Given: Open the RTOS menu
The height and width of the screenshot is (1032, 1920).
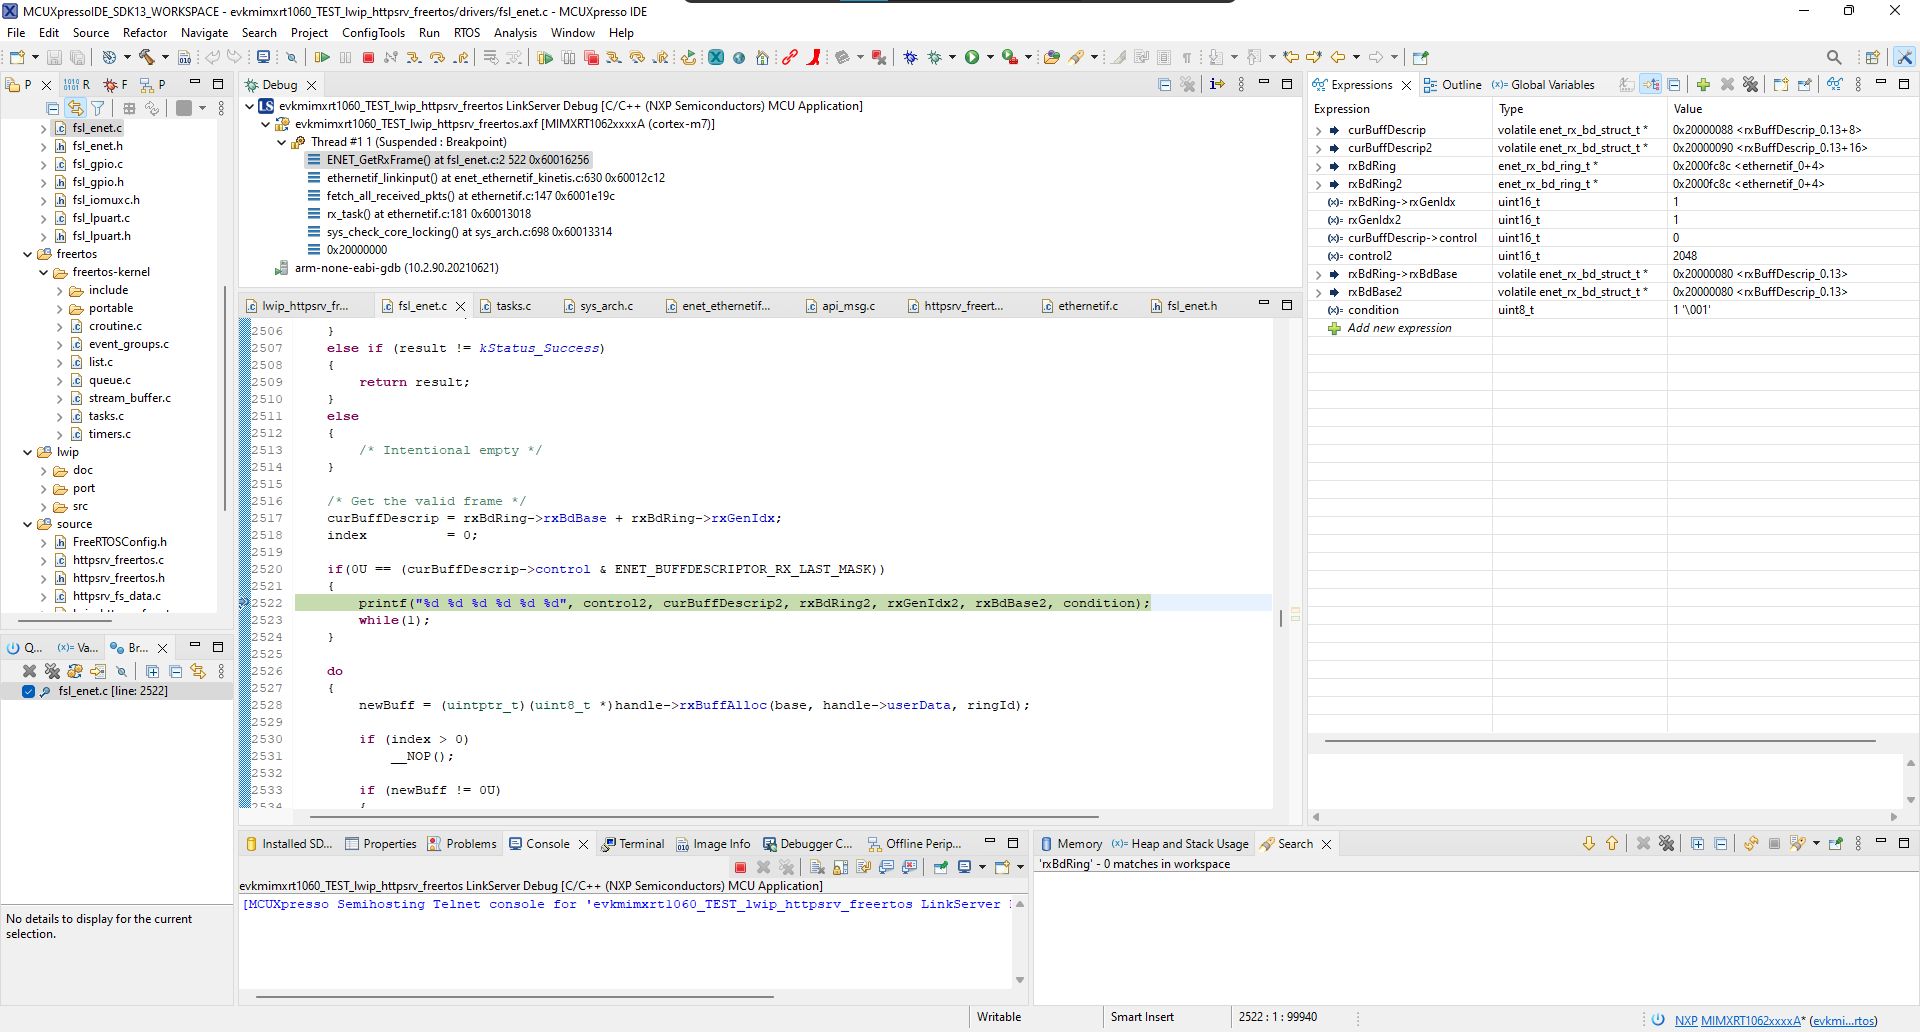Looking at the screenshot, I should (x=467, y=33).
